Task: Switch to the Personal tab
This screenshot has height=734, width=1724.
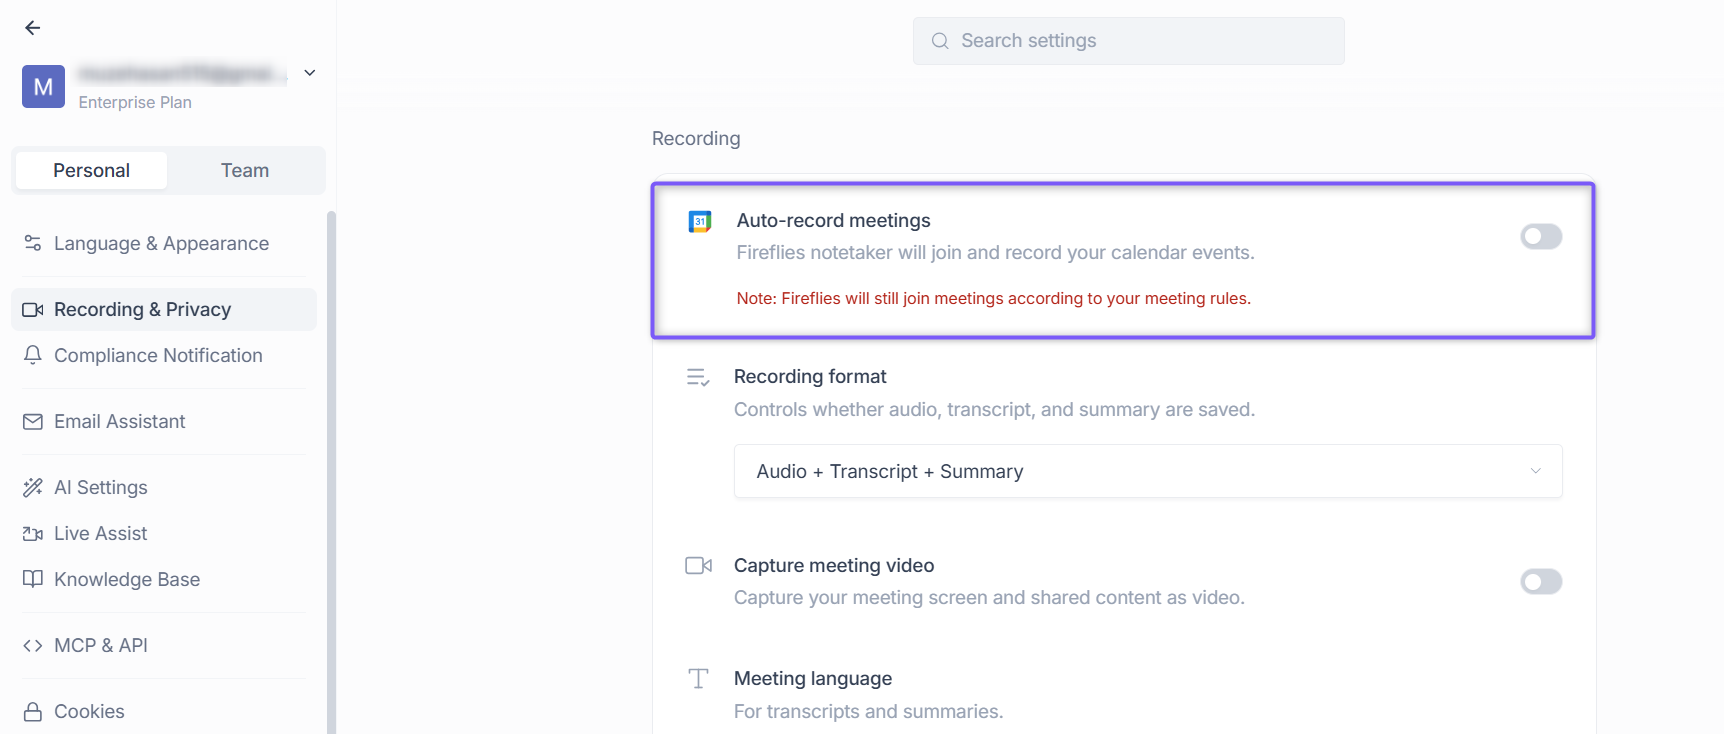Action: point(91,171)
